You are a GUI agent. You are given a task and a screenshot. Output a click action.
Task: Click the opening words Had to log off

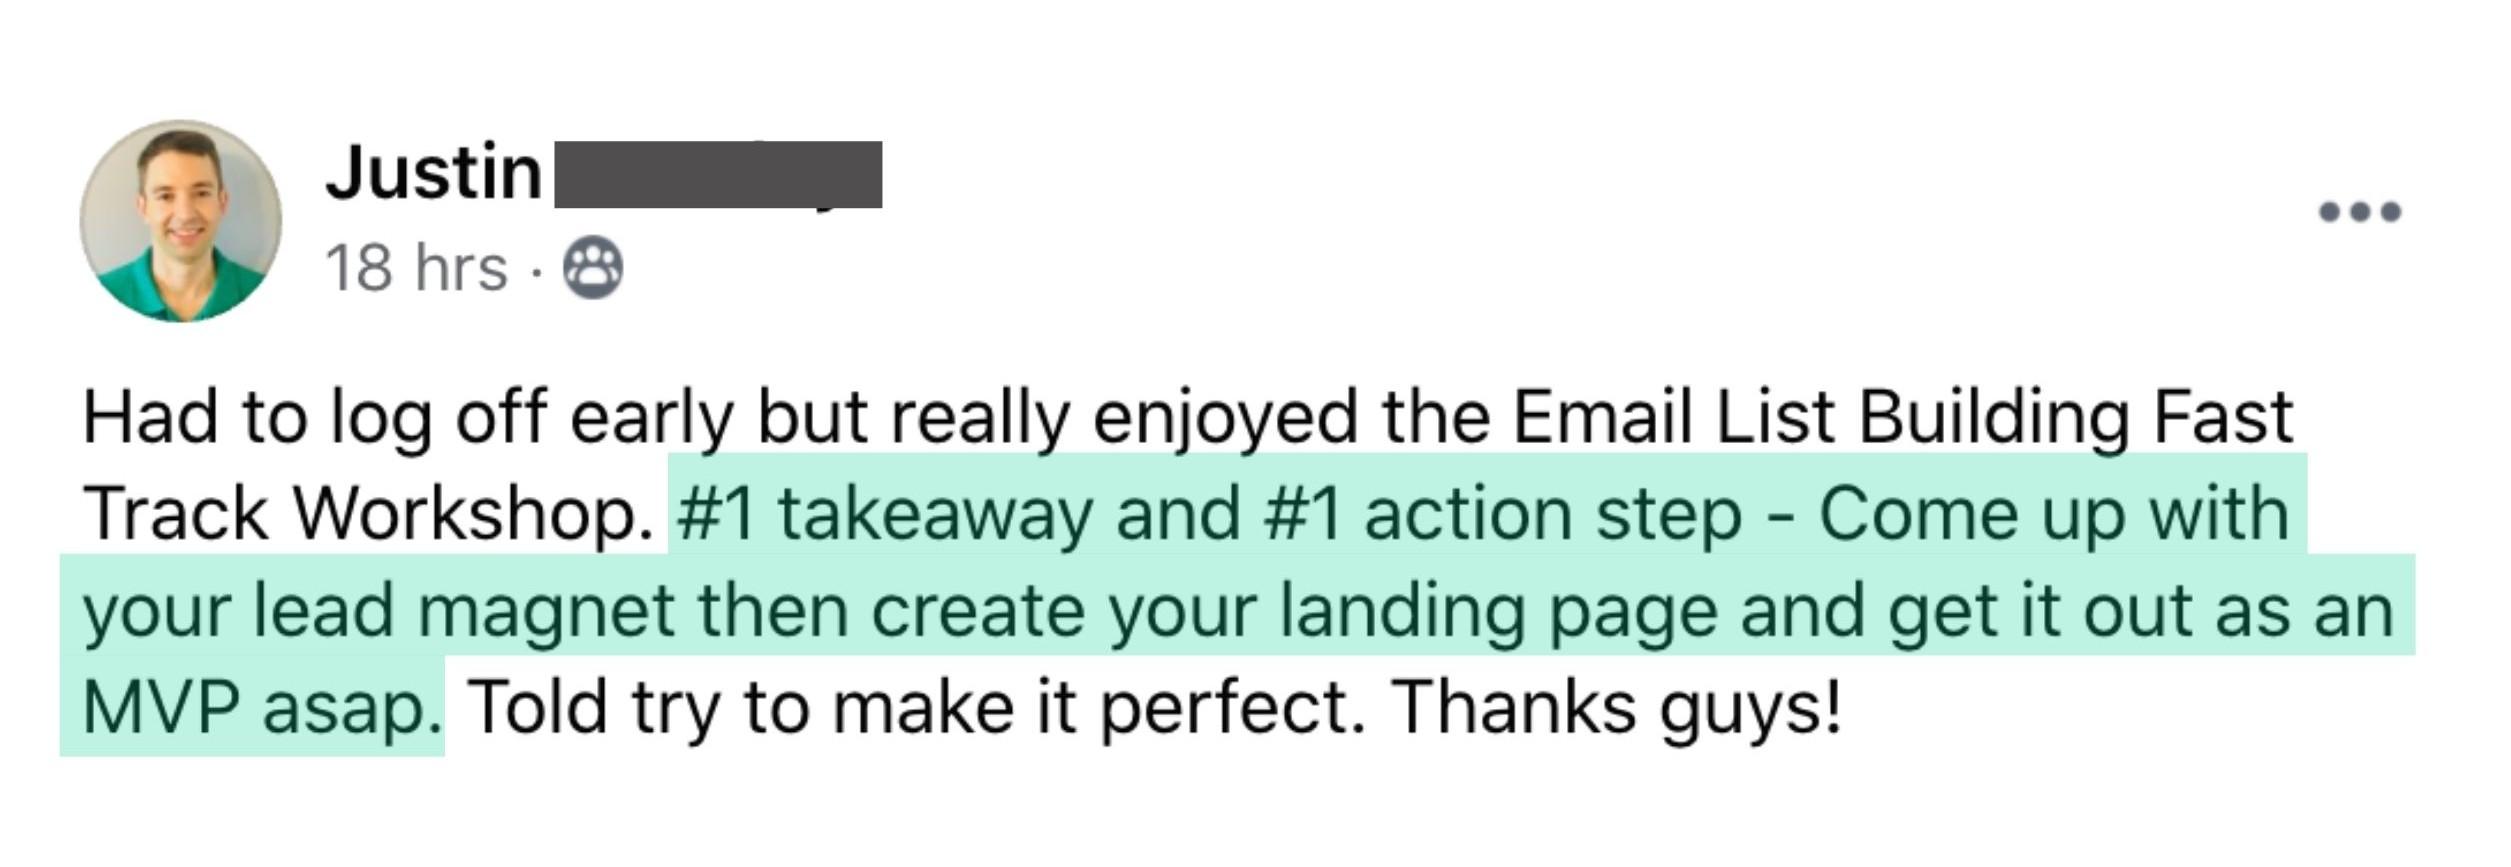click(x=315, y=419)
